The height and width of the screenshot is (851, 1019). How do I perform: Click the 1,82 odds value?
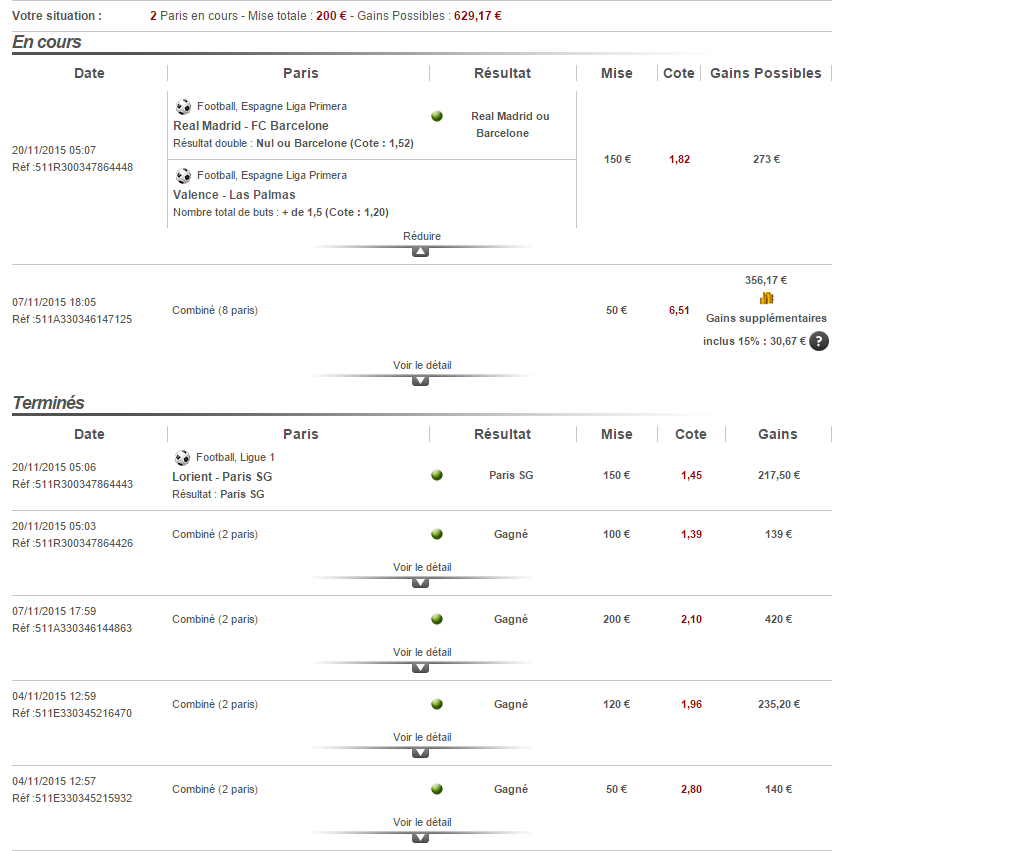(x=679, y=159)
